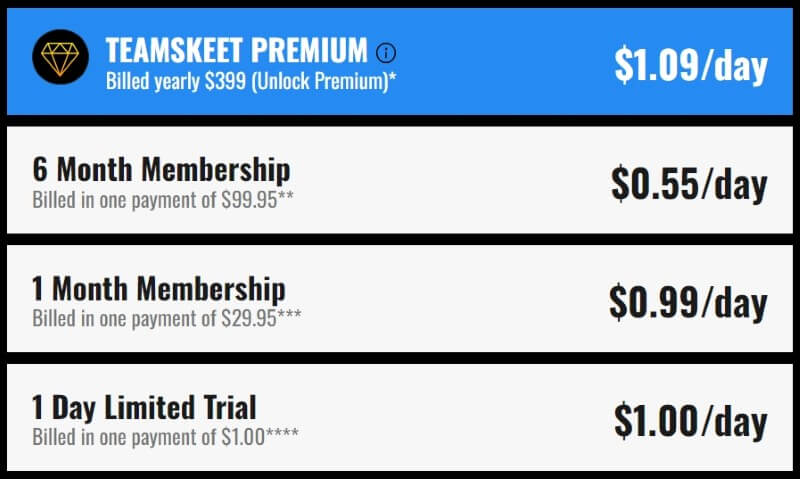Click 'Billed in one payment of $29.95' text

[155, 318]
